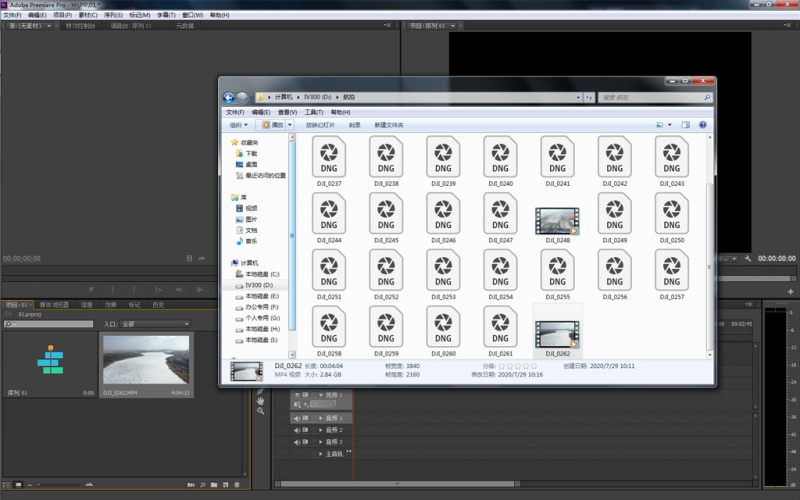Open the 组织 dropdown in Explorer toolbar
The height and width of the screenshot is (500, 800).
238,125
